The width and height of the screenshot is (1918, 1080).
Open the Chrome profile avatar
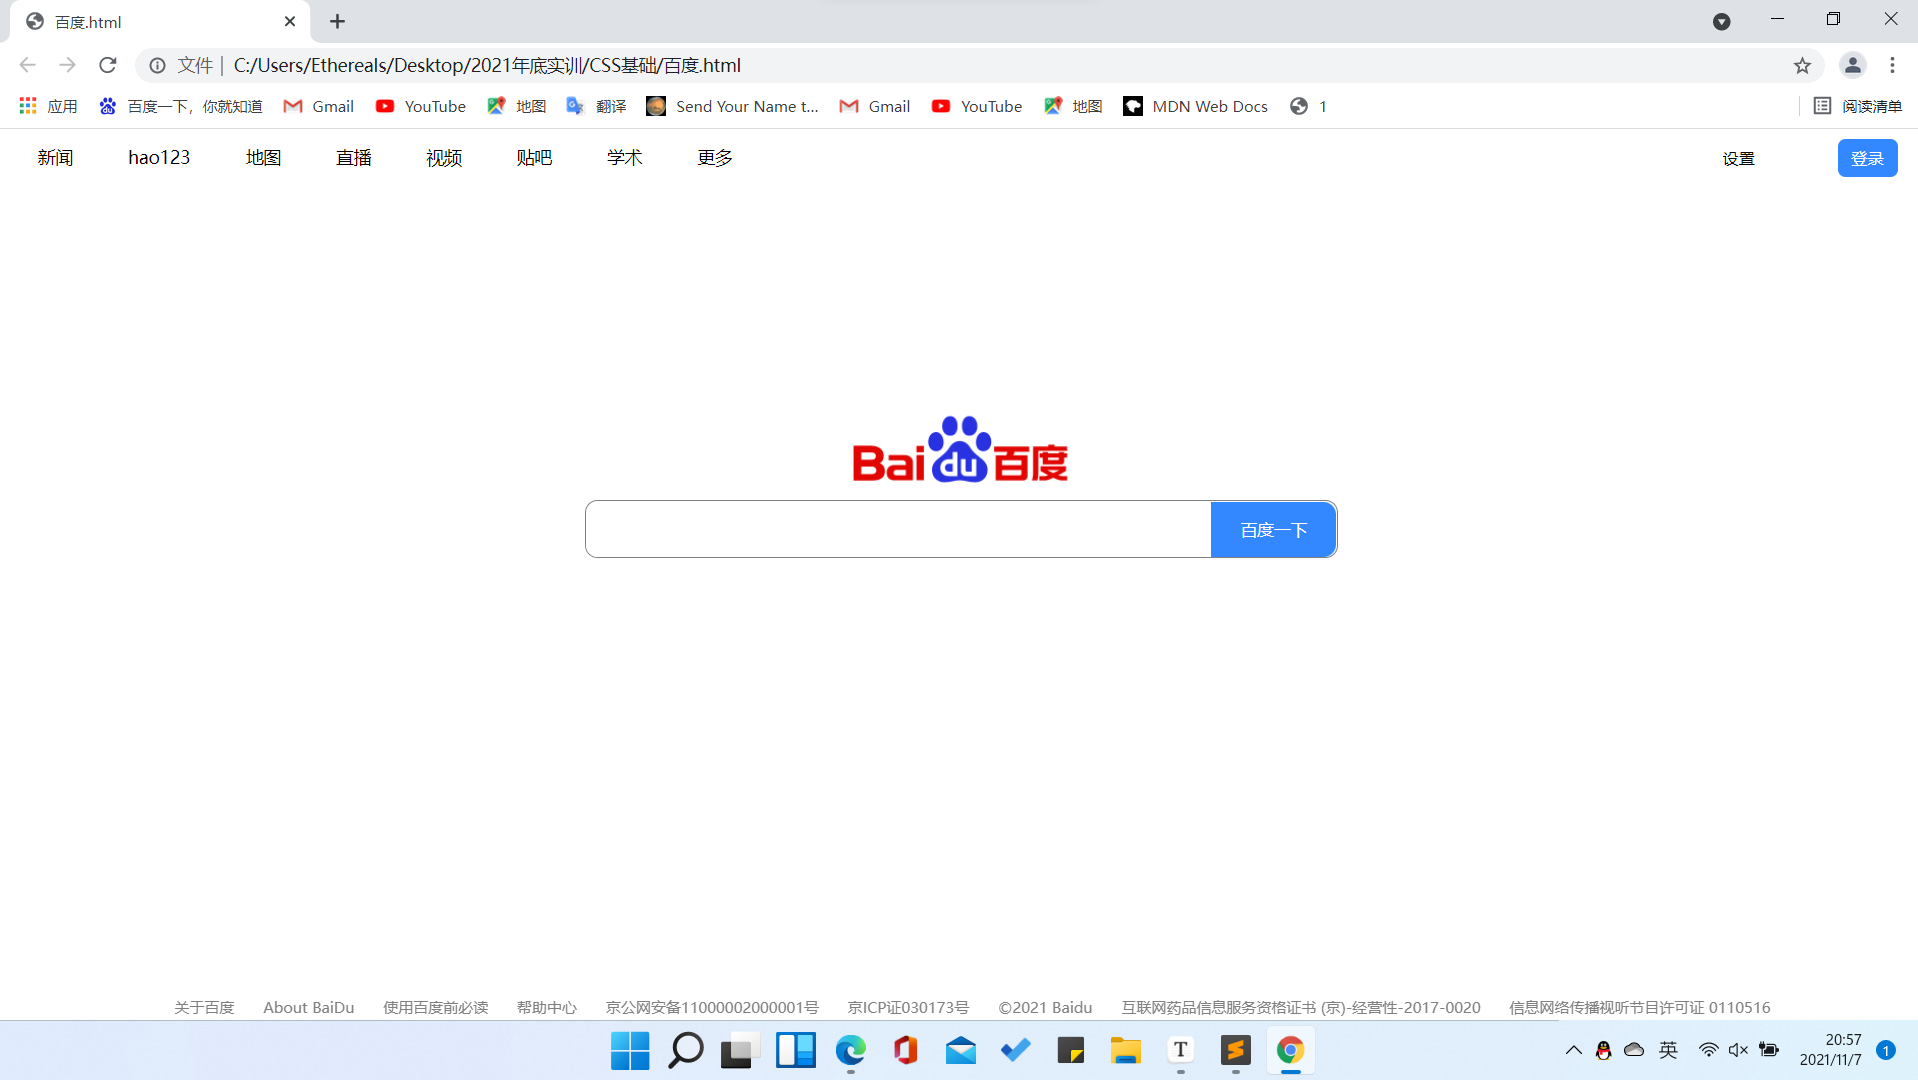click(1852, 65)
